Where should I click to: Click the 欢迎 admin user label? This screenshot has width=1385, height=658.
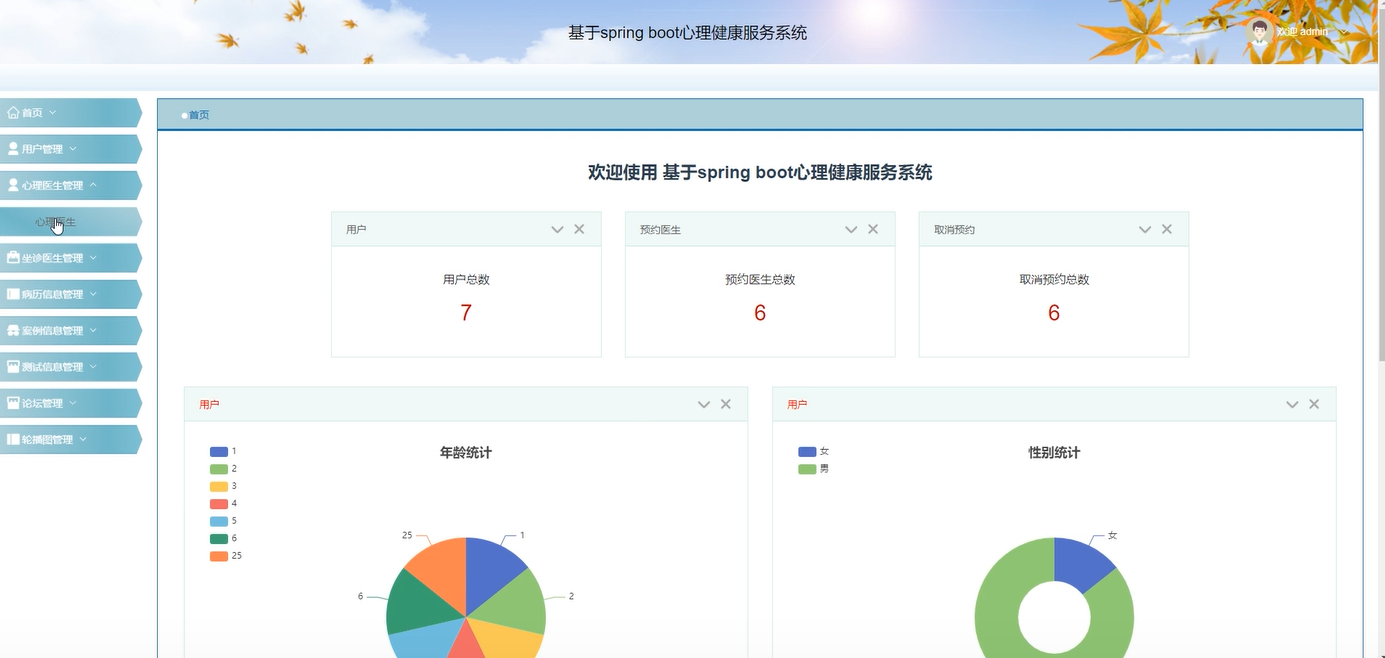1302,32
